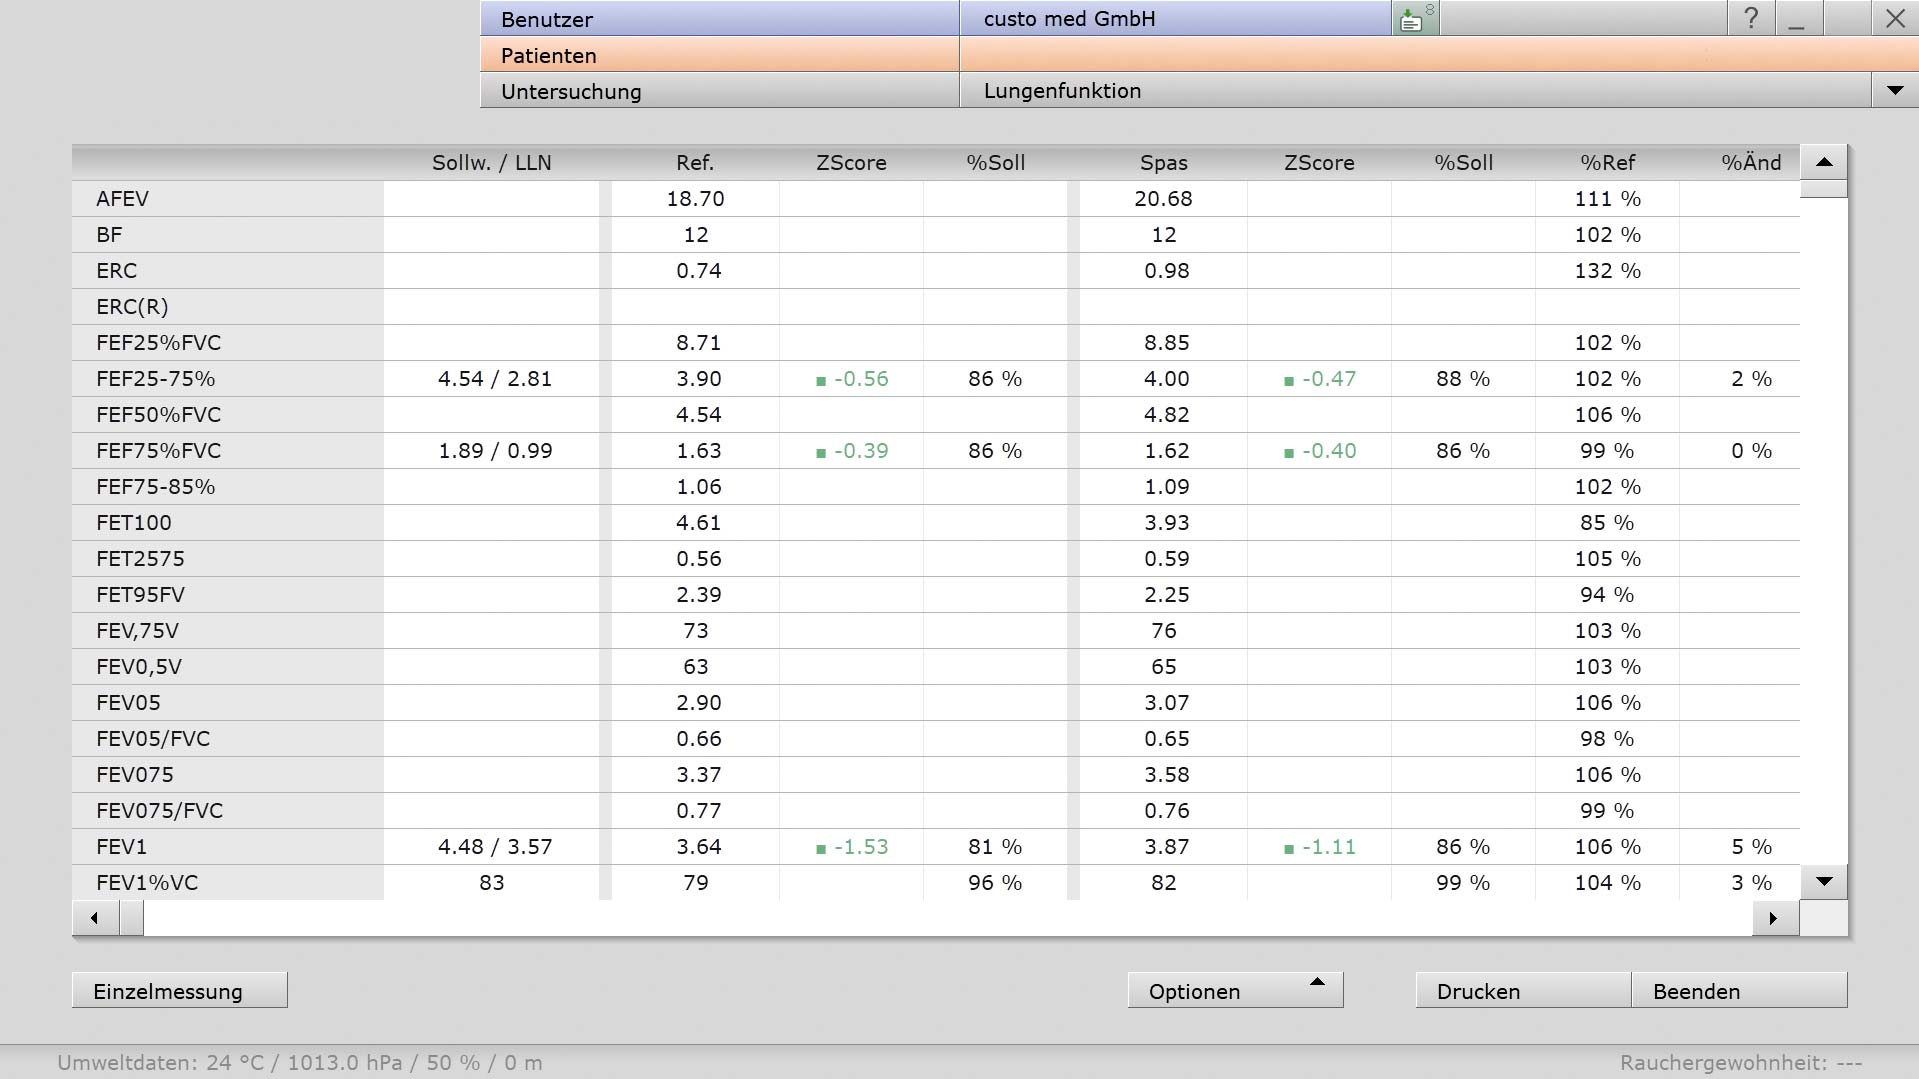The width and height of the screenshot is (1919, 1079).
Task: Select the FEV1 row label
Action: (121, 846)
